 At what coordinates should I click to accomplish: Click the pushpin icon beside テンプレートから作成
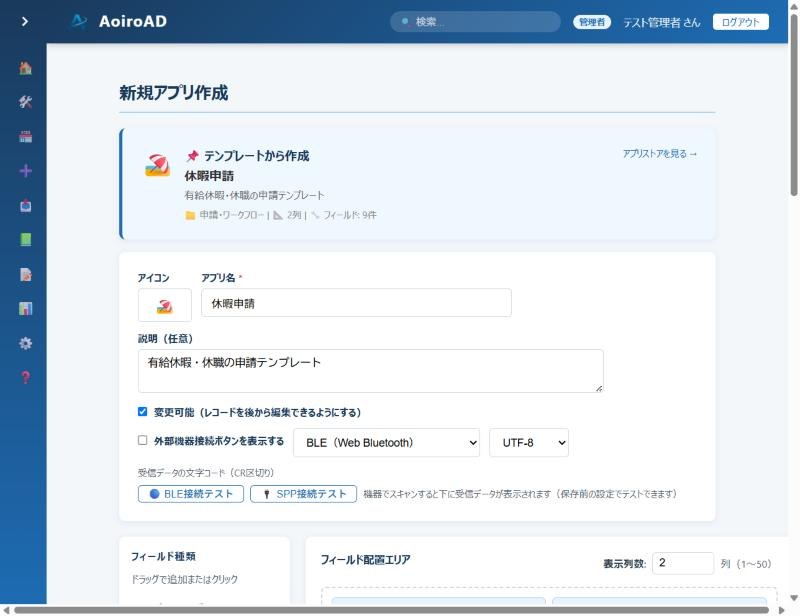tap(192, 156)
